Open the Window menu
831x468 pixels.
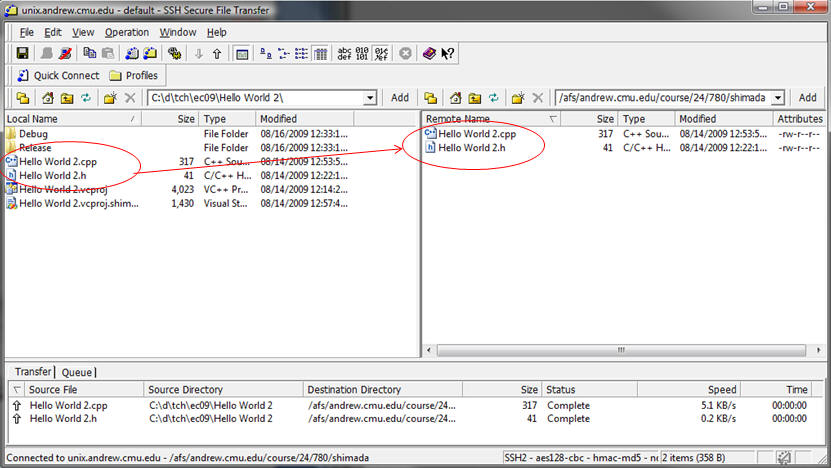[x=178, y=32]
